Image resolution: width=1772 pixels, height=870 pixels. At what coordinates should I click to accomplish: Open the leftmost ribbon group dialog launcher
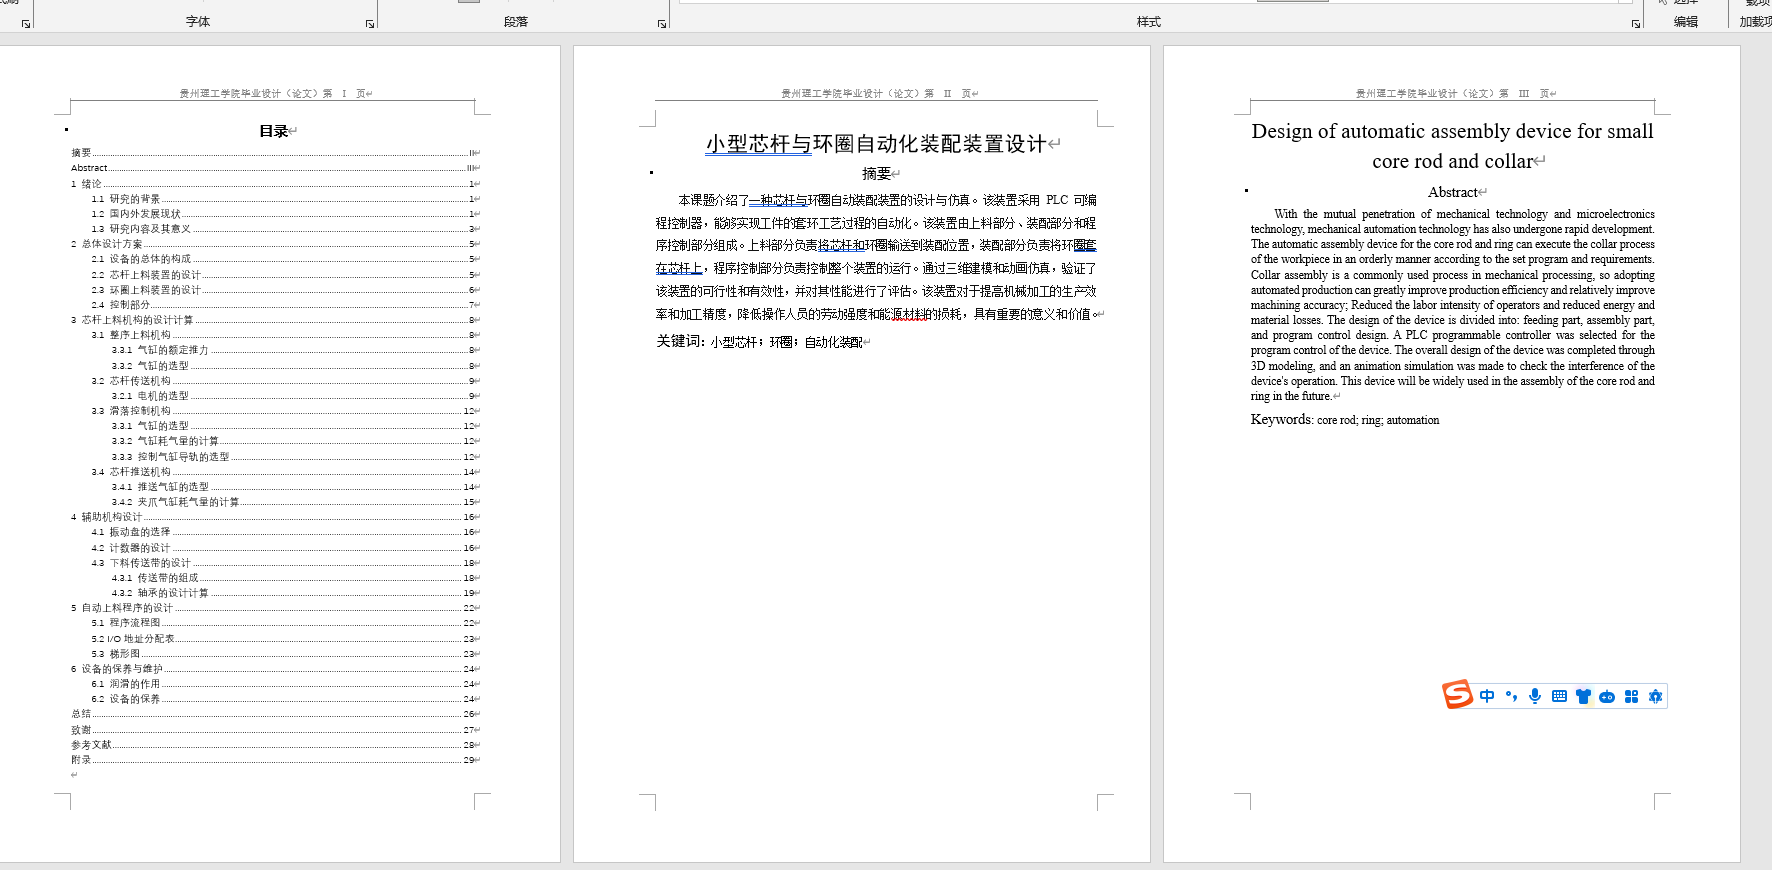26,24
